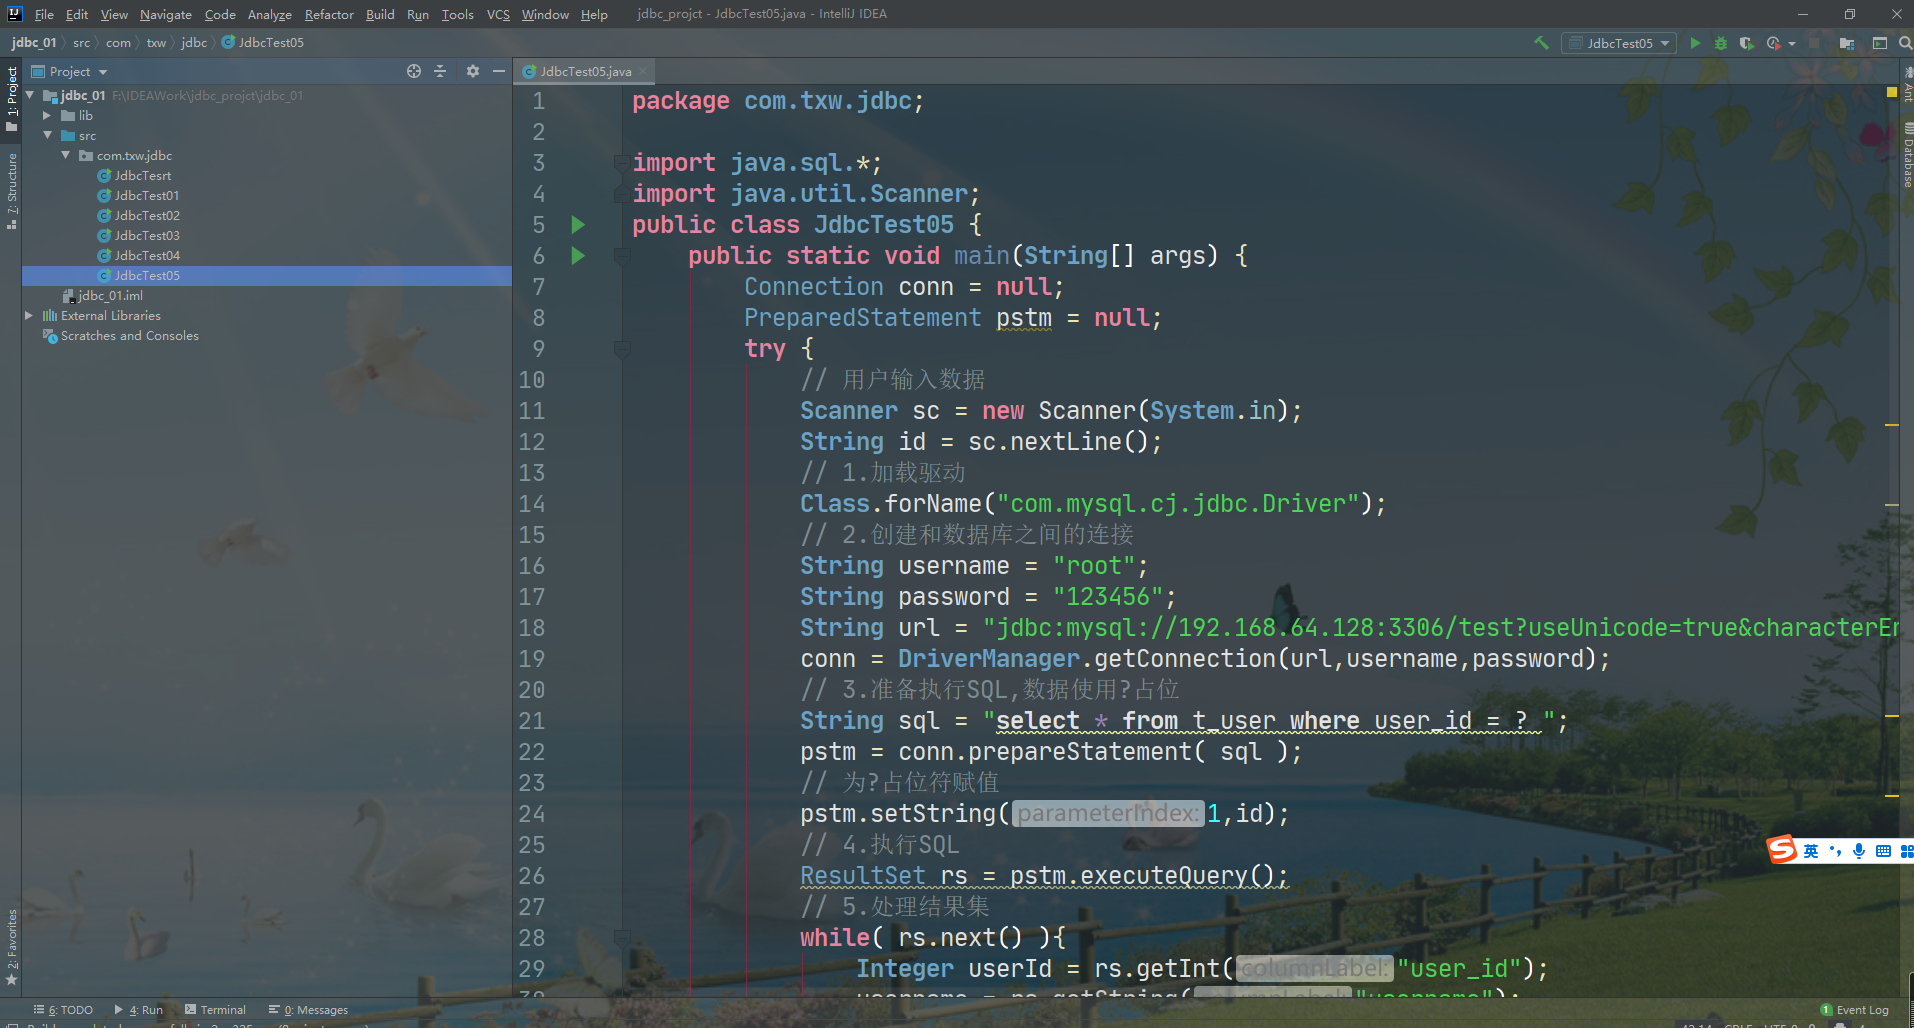This screenshot has width=1914, height=1028.
Task: Click the Run Anything icon in toolbar
Action: click(1880, 43)
